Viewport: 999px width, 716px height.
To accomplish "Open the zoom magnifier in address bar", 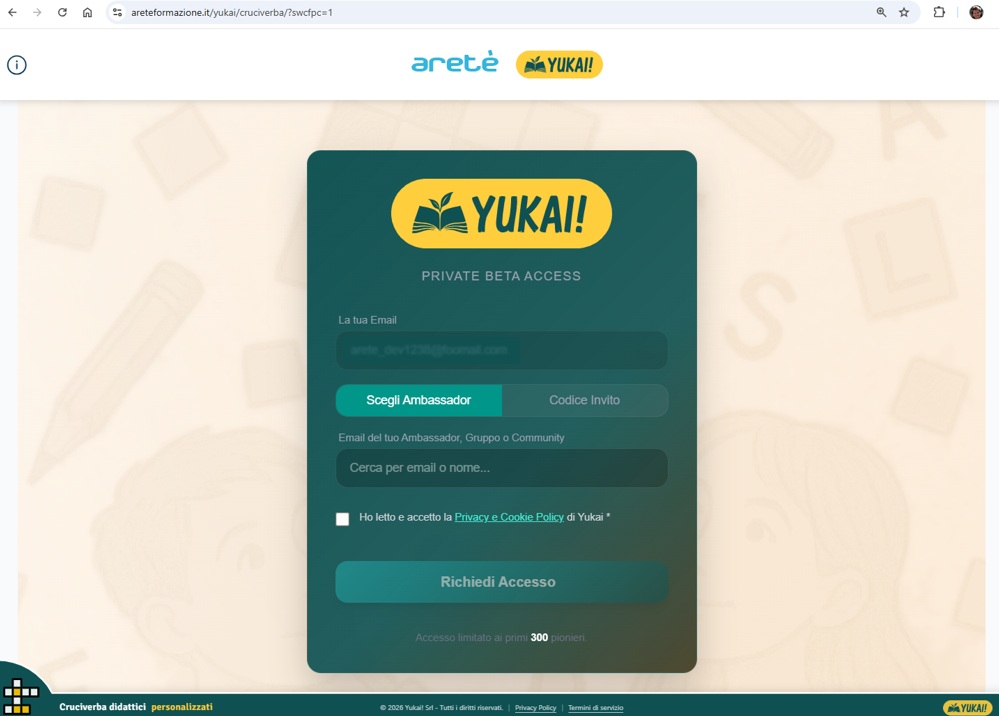I will coord(881,12).
